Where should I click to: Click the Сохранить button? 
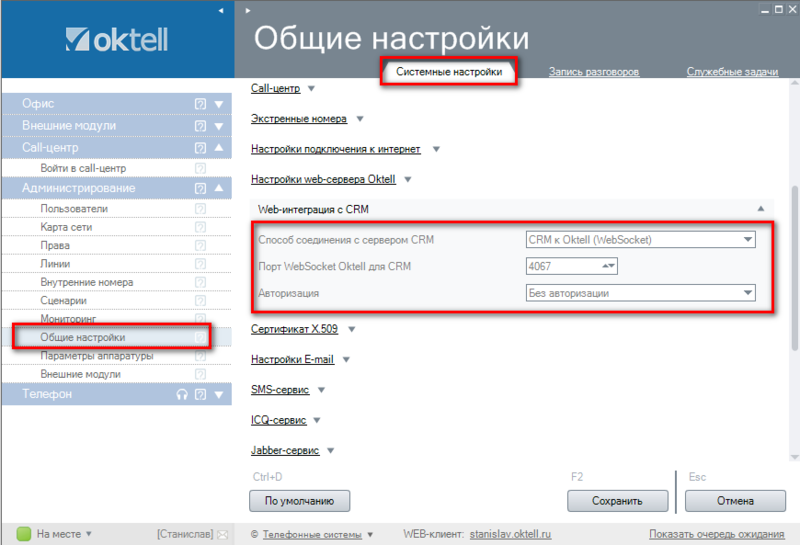pos(617,501)
